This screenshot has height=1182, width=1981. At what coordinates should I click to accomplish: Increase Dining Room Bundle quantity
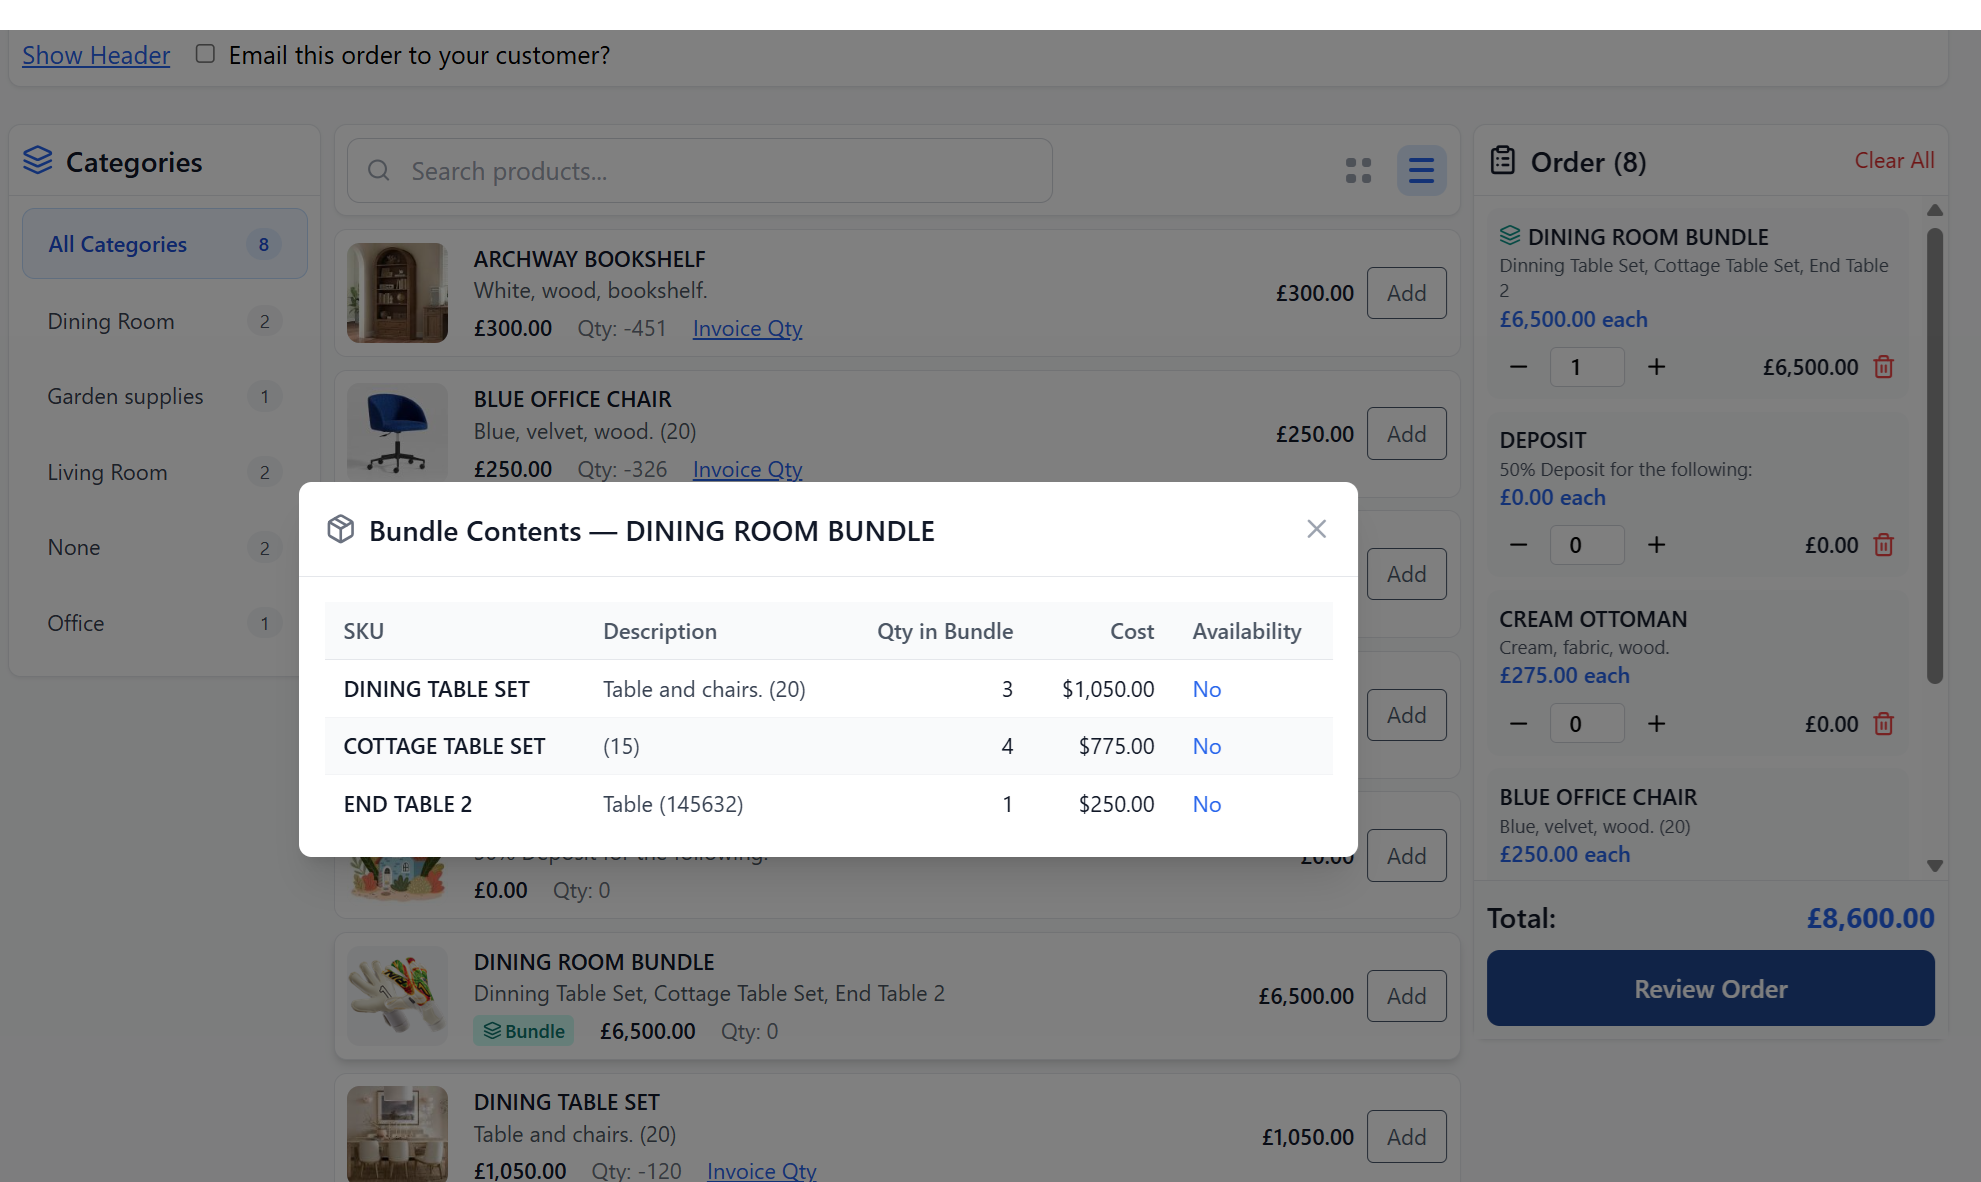tap(1656, 367)
